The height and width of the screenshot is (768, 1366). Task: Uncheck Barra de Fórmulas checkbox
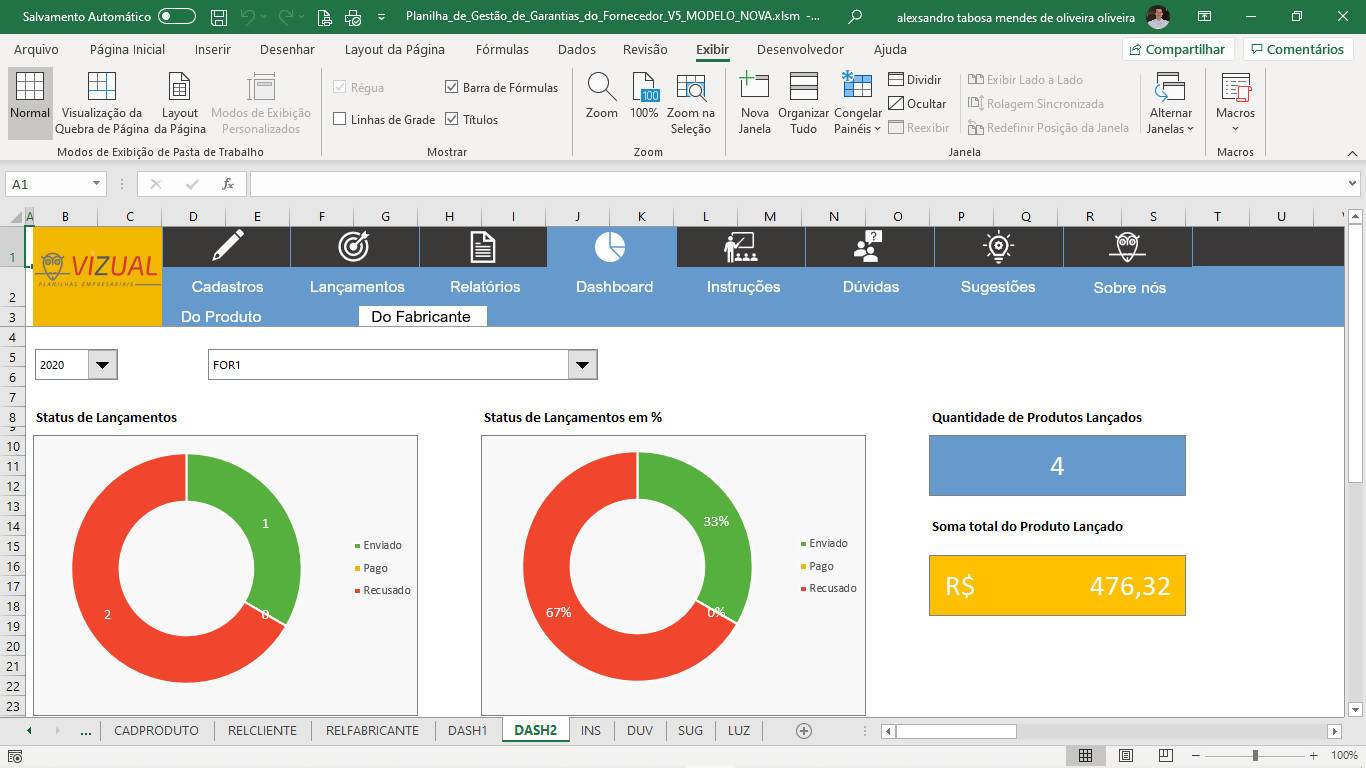(452, 87)
